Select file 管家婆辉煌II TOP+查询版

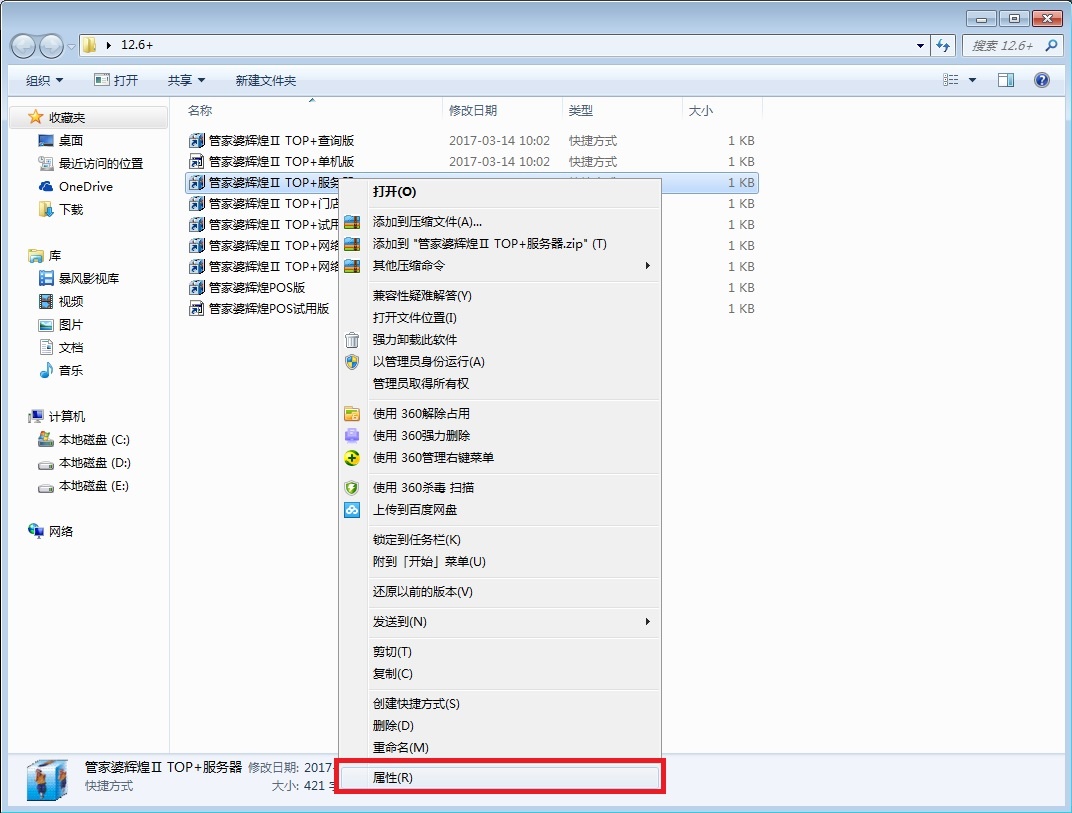coord(271,141)
